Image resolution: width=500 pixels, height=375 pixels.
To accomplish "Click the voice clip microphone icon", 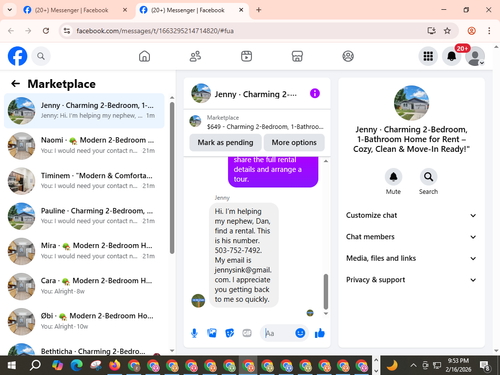I will click(194, 333).
